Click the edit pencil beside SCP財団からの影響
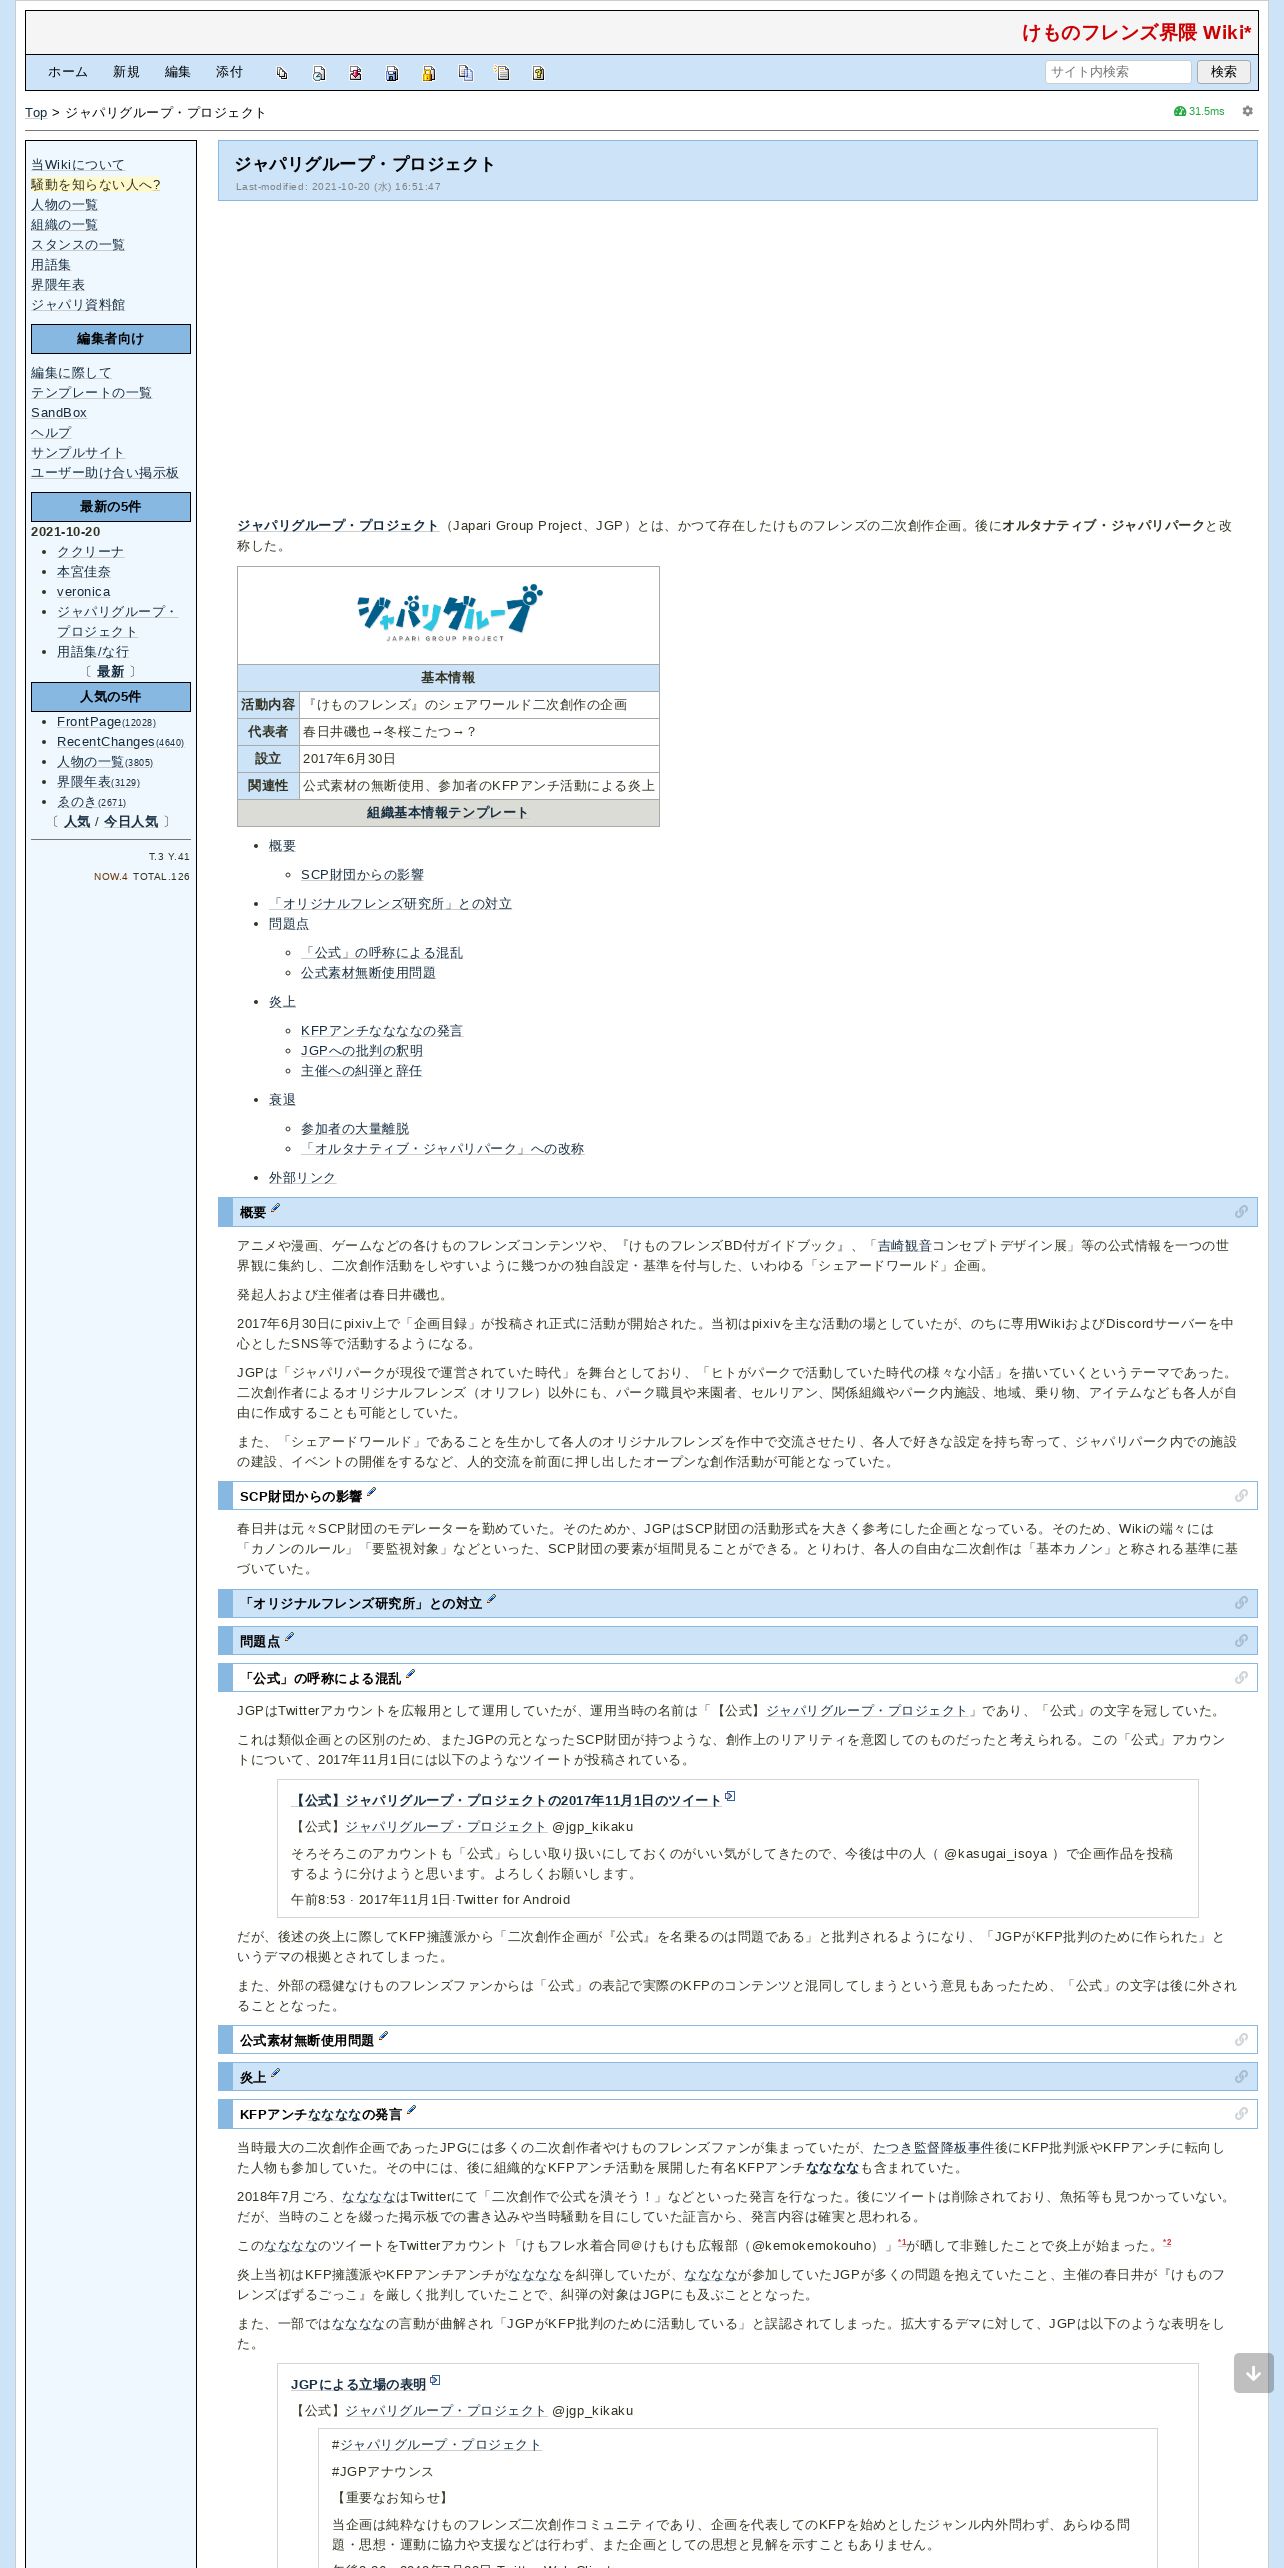1284x2568 pixels. tap(371, 1493)
